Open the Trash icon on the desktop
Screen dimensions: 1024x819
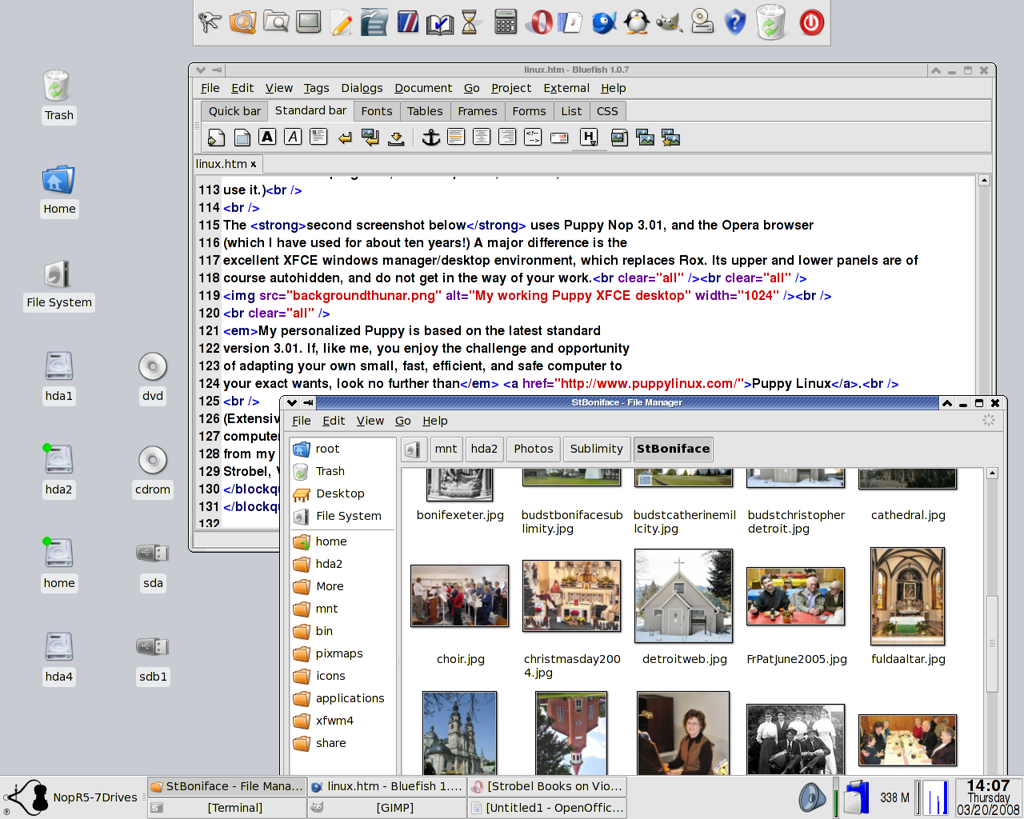(x=57, y=86)
